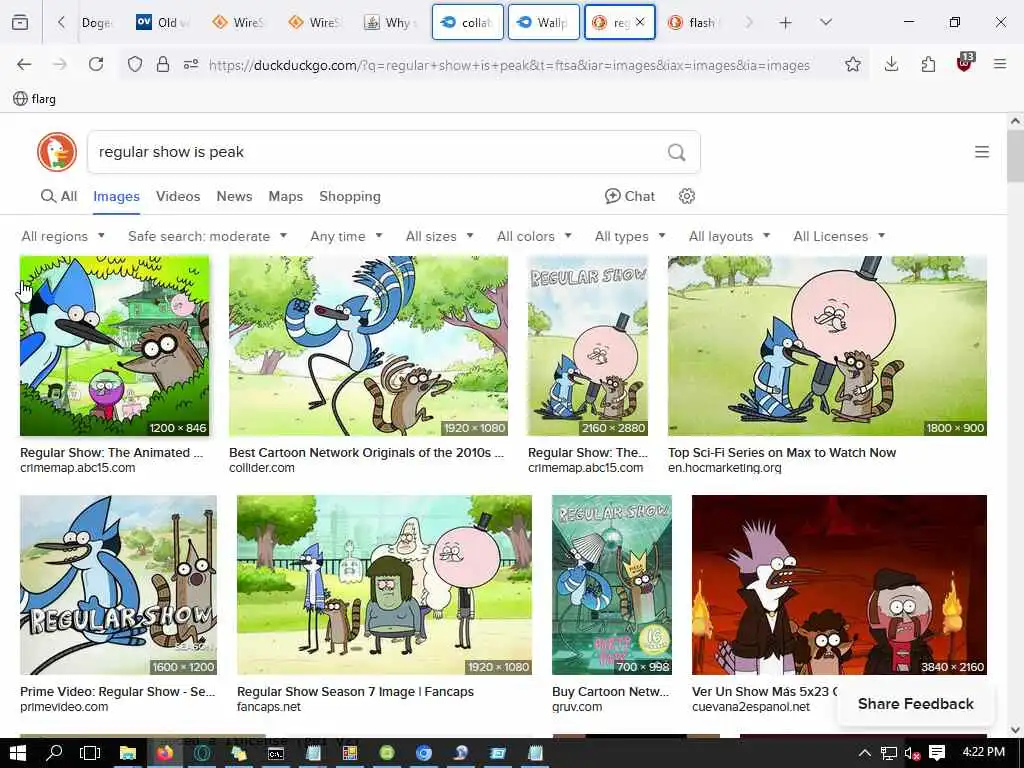Switch to the Videos search tab
The height and width of the screenshot is (768, 1024).
click(x=178, y=196)
